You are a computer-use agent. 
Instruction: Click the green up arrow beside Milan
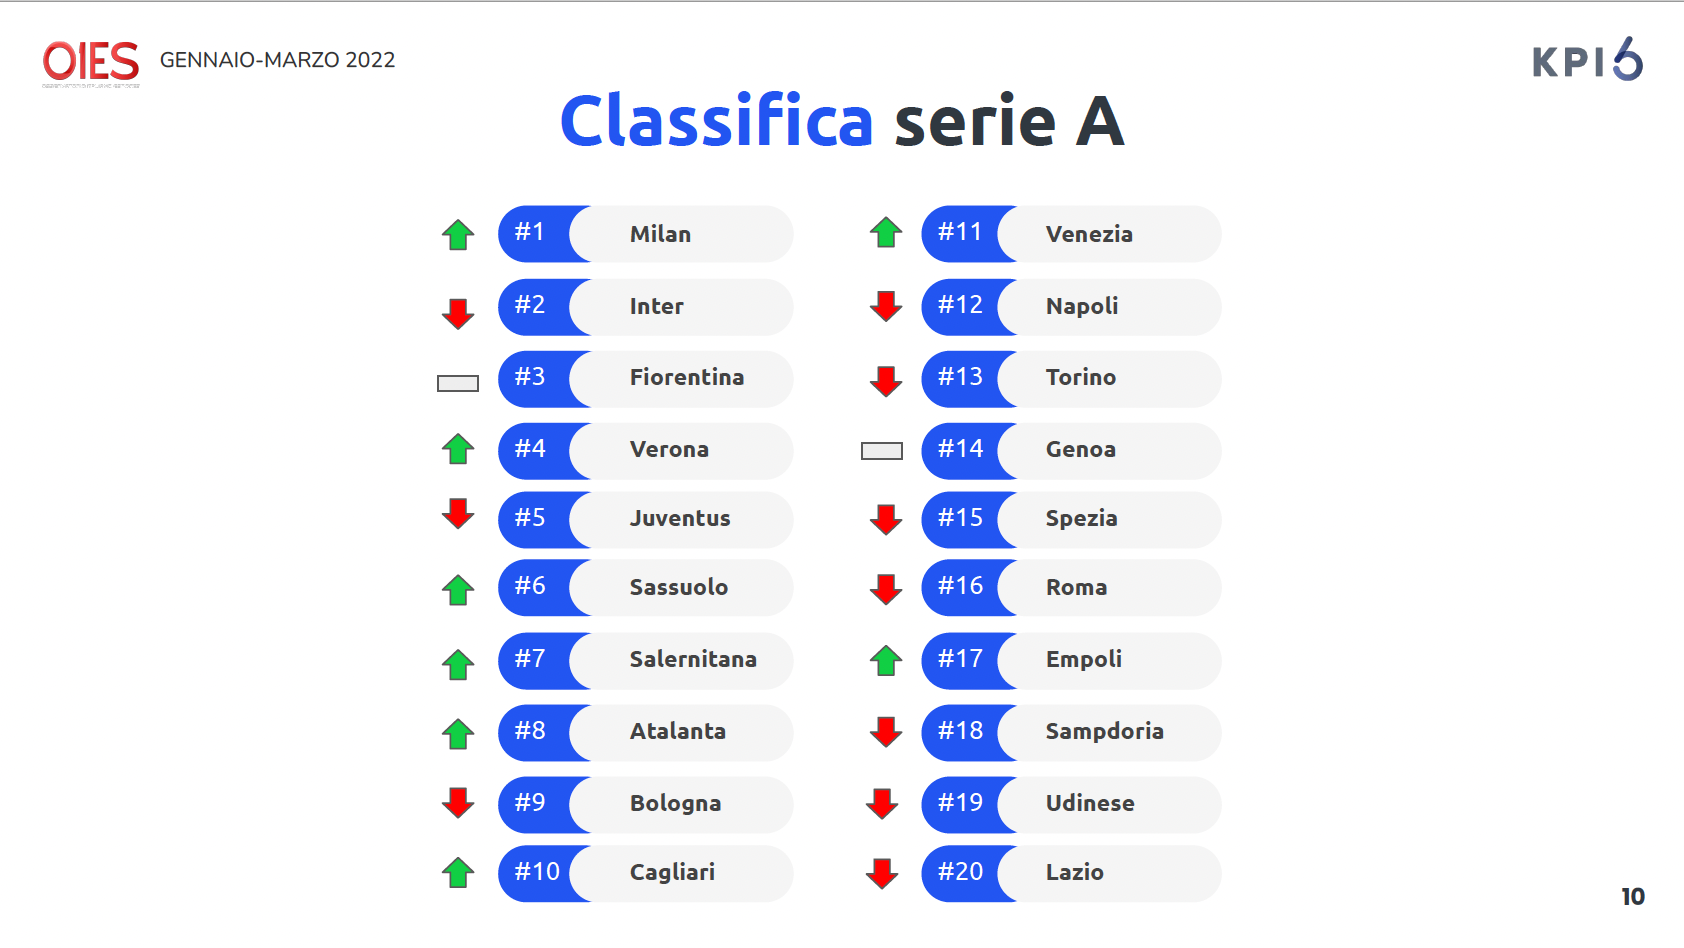(x=458, y=235)
